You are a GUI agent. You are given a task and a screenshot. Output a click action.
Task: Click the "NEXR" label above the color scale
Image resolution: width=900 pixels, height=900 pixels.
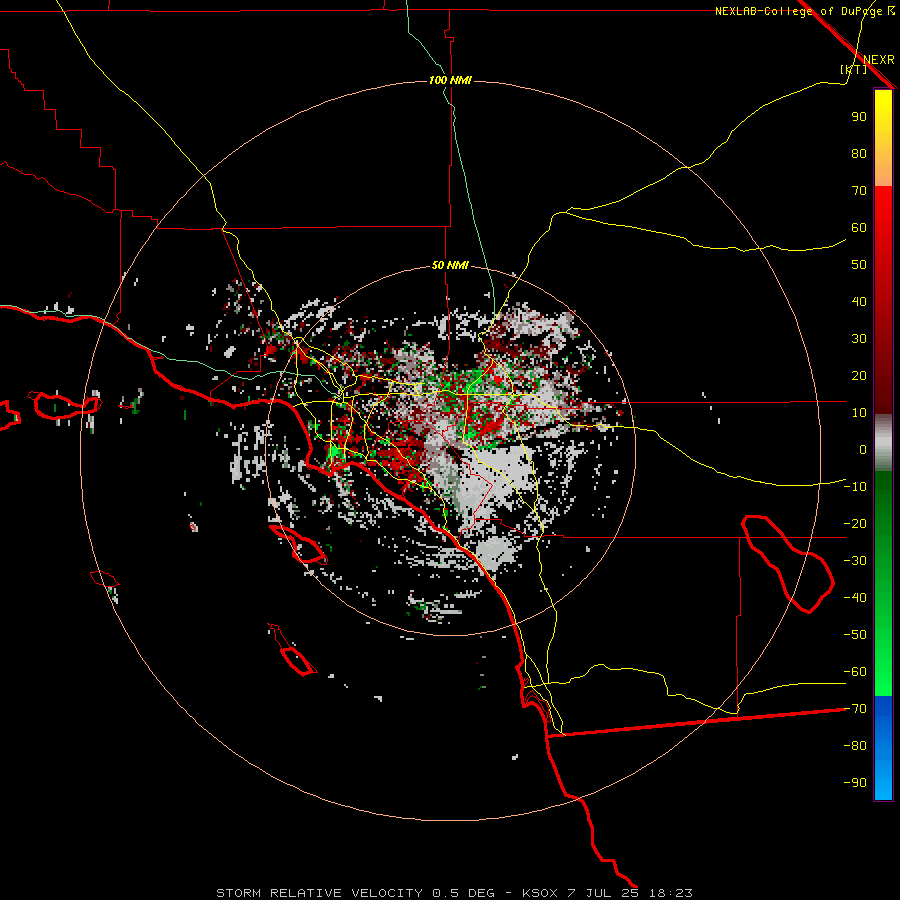879,60
